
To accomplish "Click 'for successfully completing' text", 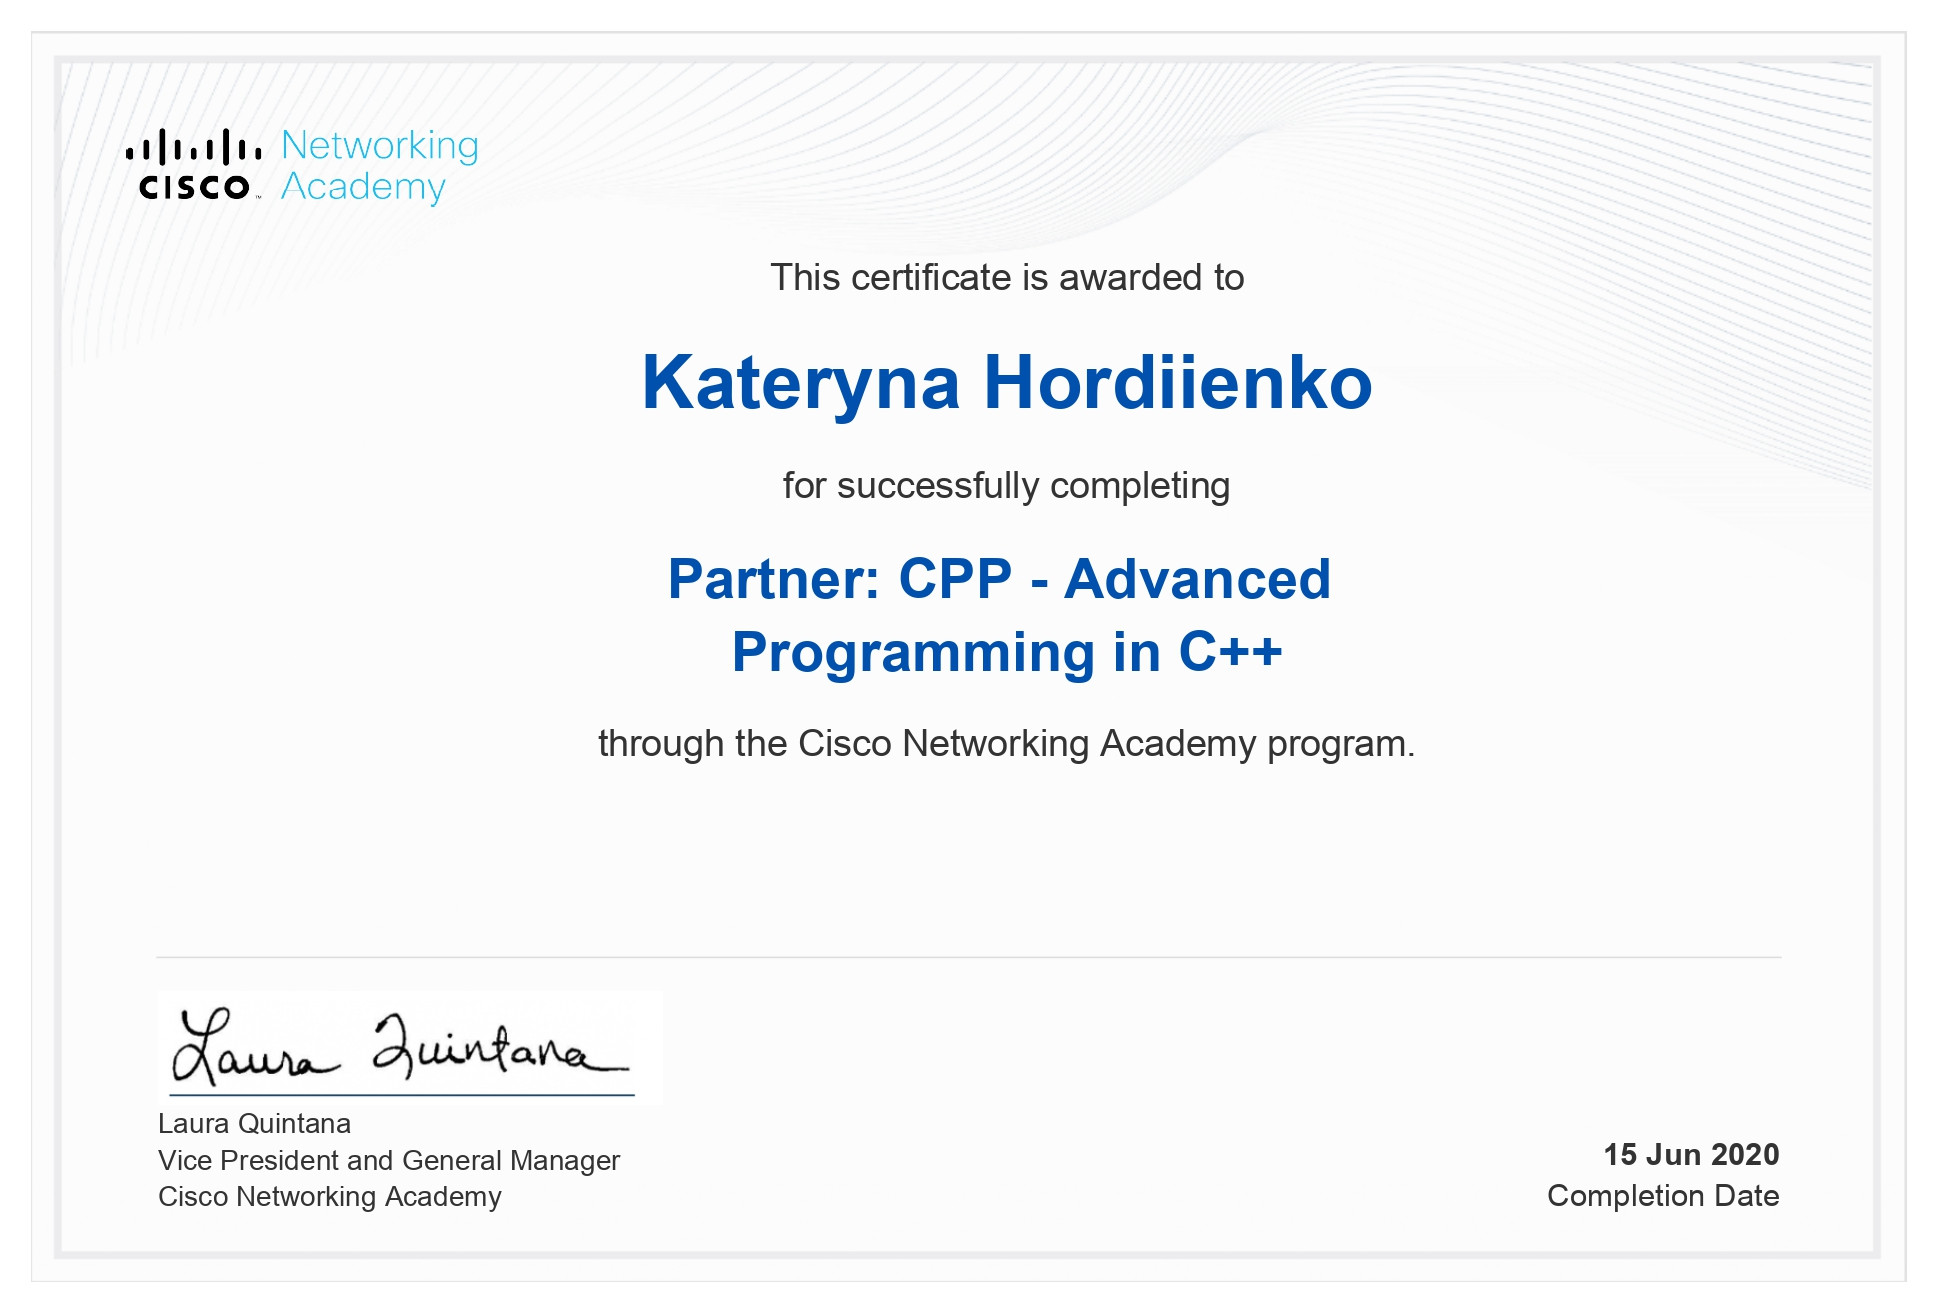I will (x=1006, y=486).
